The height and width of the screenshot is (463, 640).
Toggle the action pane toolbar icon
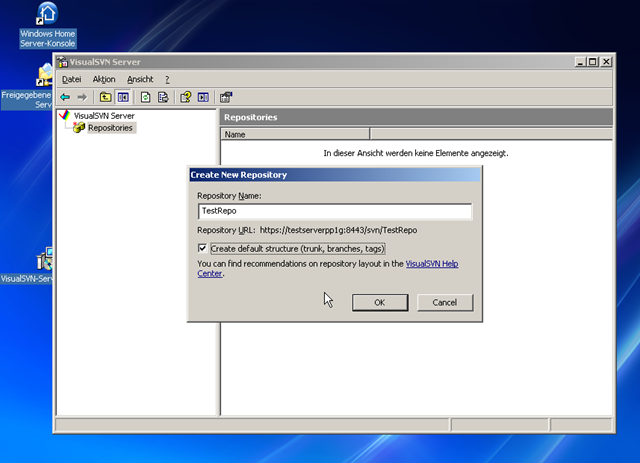(x=203, y=97)
